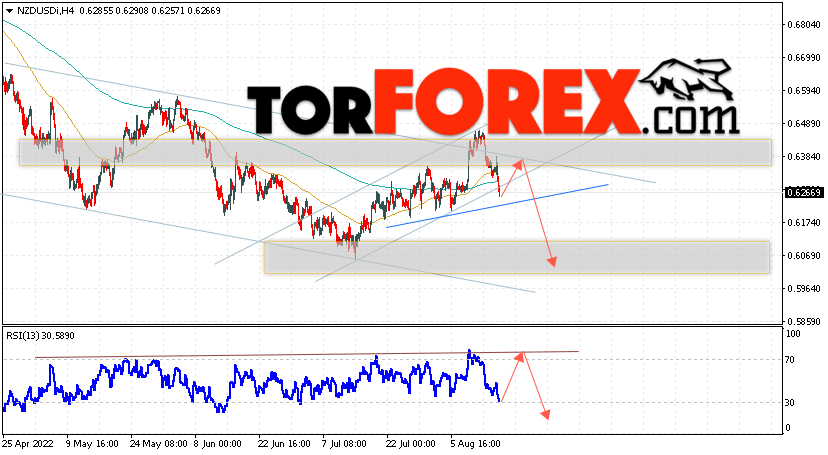Click price scale value 0.58590
Image resolution: width=828 pixels, height=455 pixels.
804,321
